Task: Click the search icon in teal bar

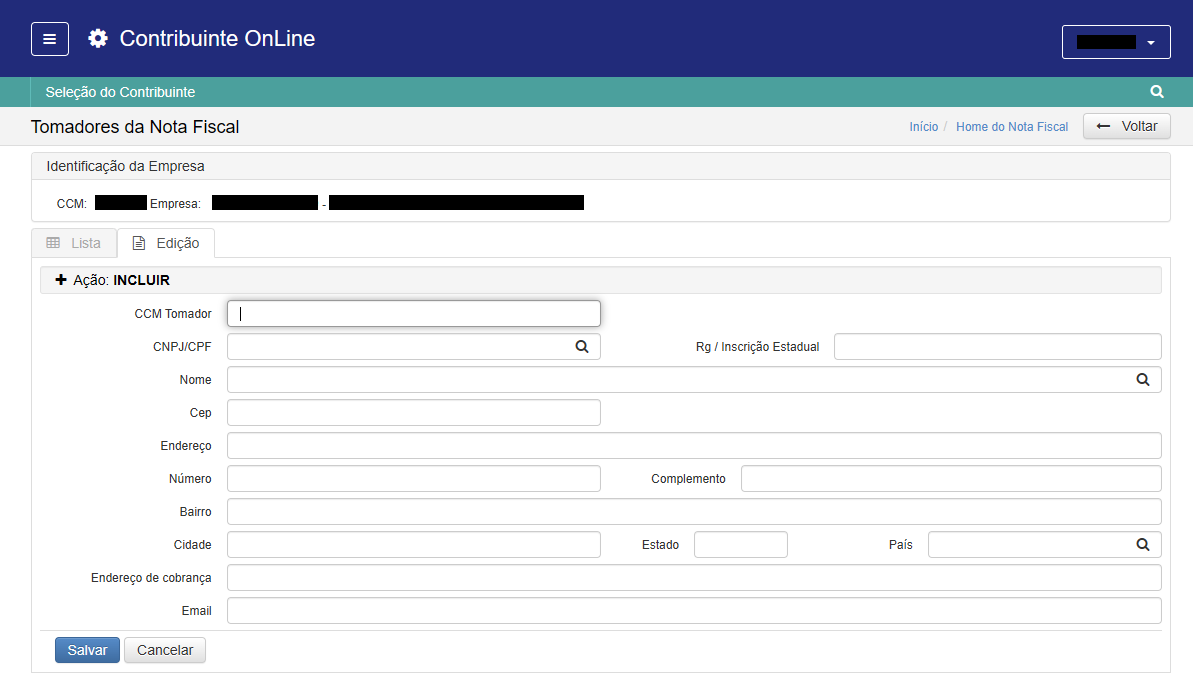Action: tap(1157, 92)
